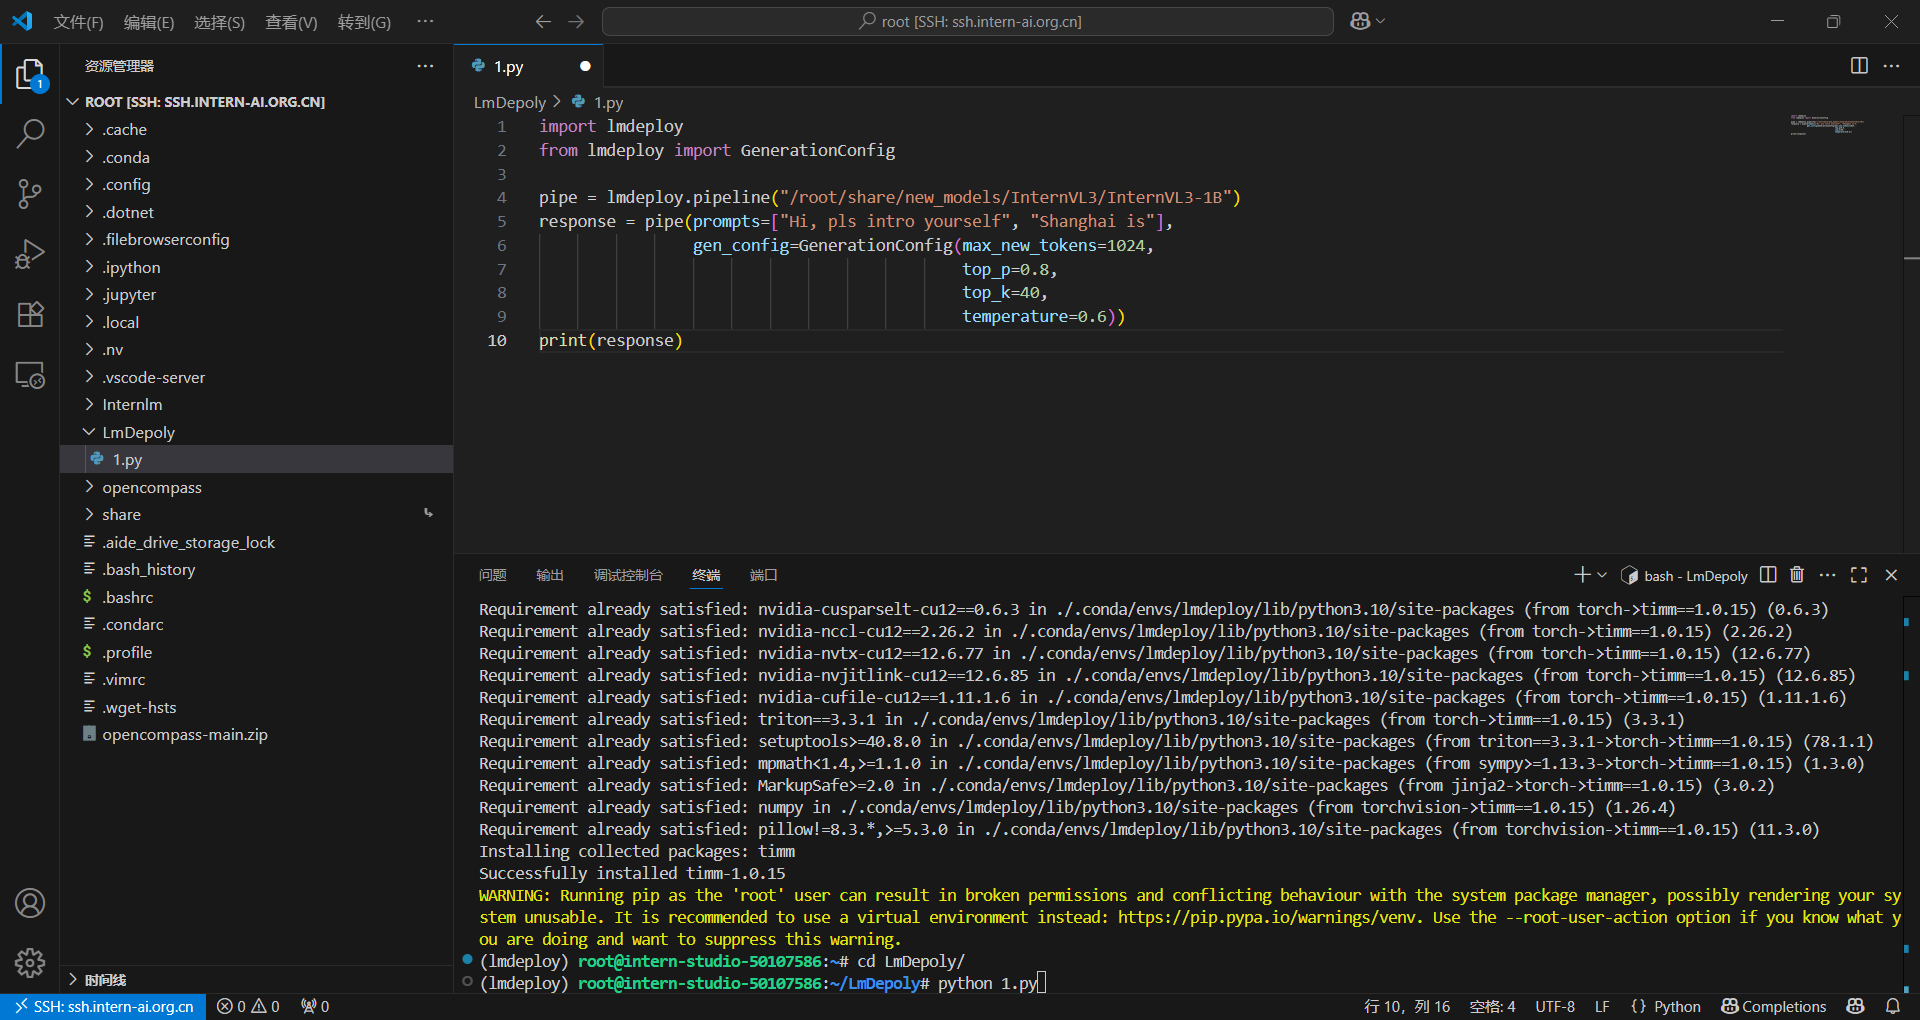Viewport: 1920px width, 1020px height.
Task: Open Source Control view
Action: point(30,193)
